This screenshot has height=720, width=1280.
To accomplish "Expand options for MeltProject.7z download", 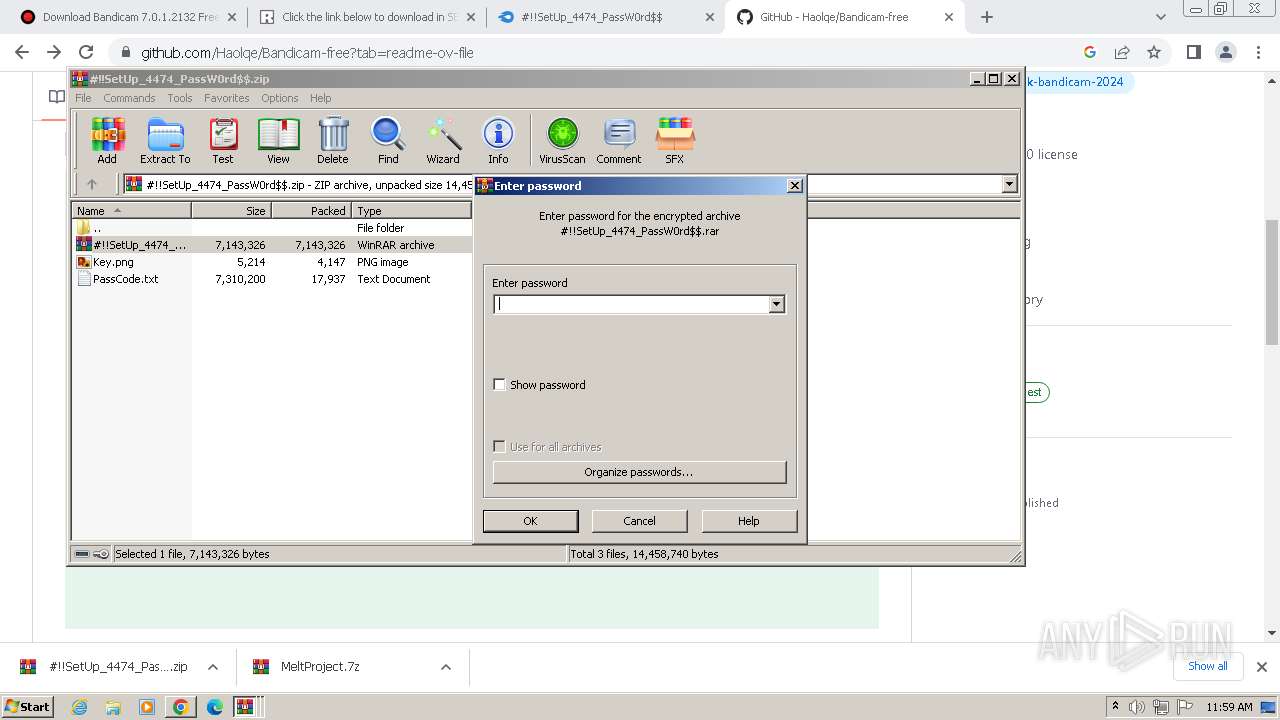I will (x=446, y=667).
